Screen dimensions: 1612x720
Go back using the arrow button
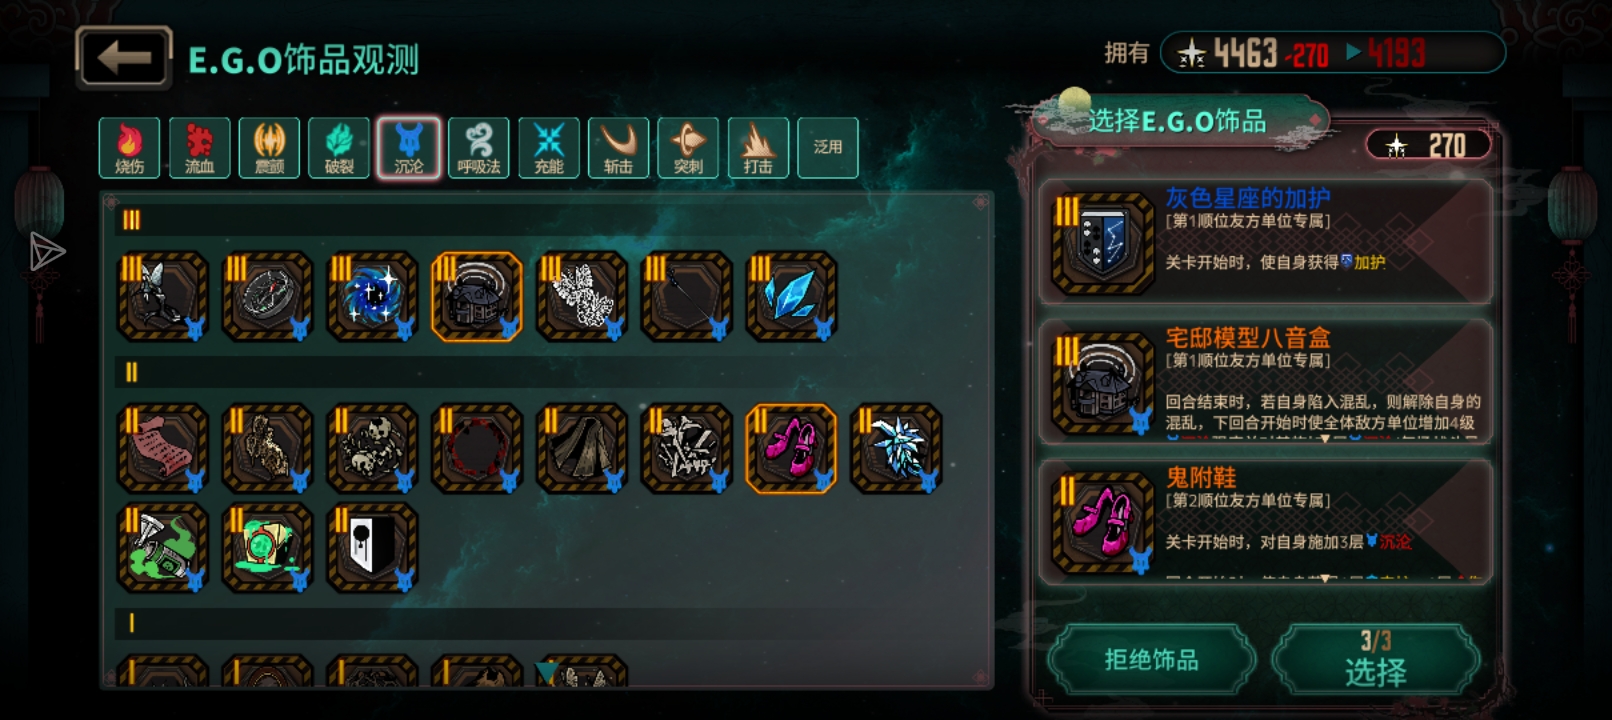123,58
